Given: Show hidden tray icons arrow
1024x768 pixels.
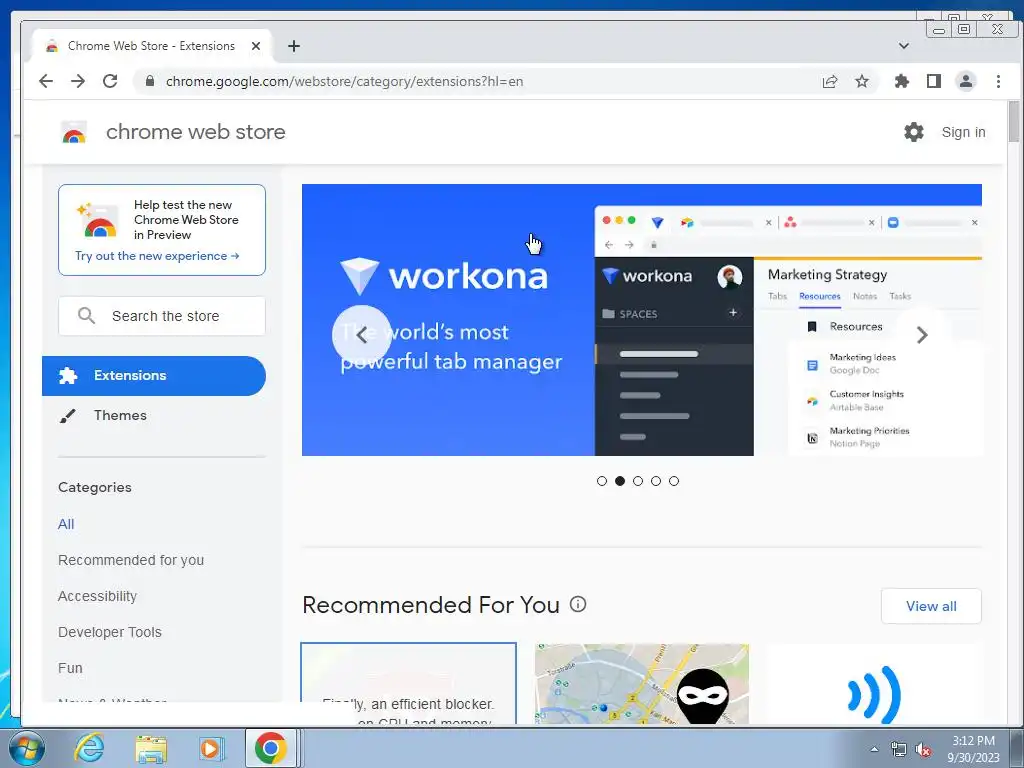Looking at the screenshot, I should (x=874, y=749).
